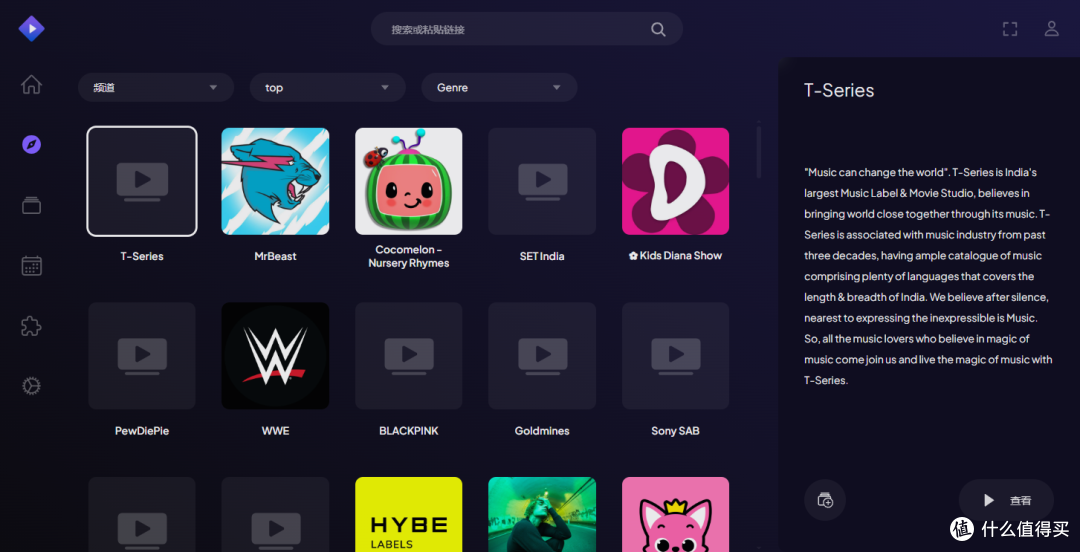Select the Sony SAB placeholder thumbnail
The height and width of the screenshot is (552, 1080).
(x=676, y=356)
